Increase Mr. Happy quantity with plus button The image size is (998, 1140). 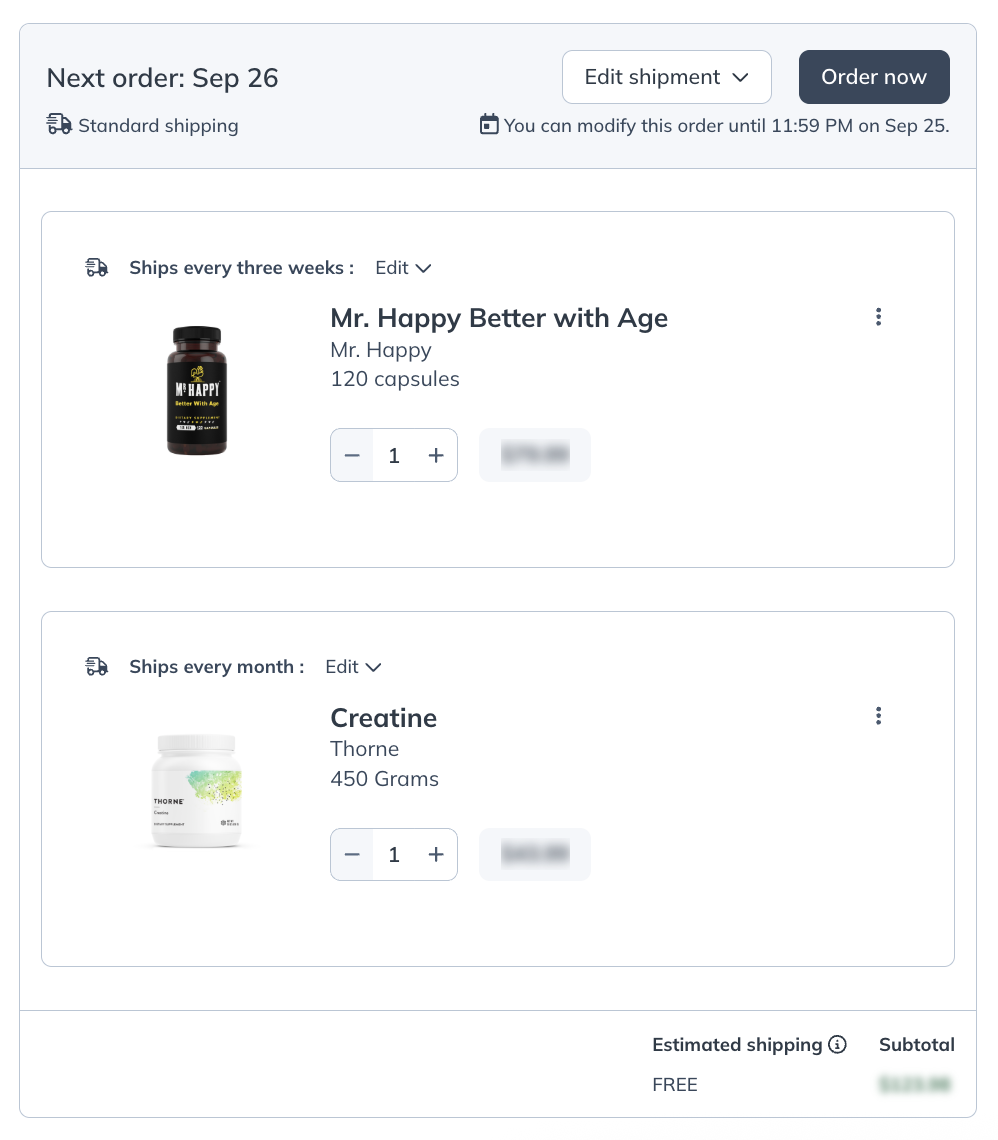tap(436, 455)
